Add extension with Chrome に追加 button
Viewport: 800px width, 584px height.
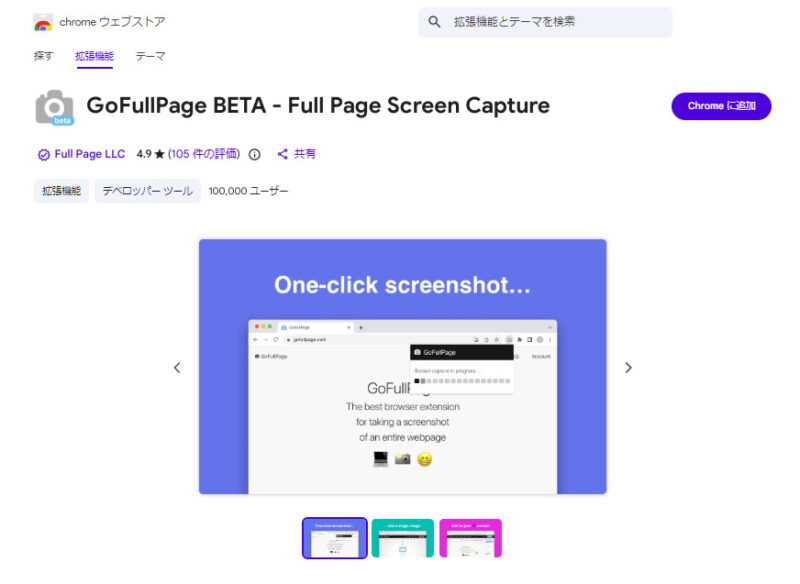pos(721,106)
